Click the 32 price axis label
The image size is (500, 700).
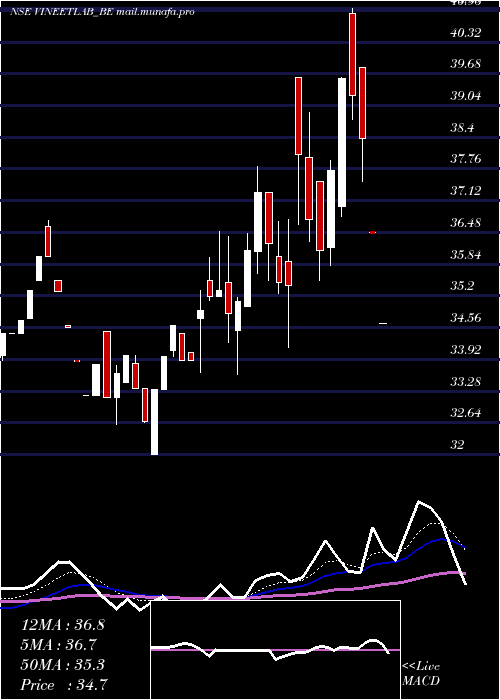[x=458, y=445]
